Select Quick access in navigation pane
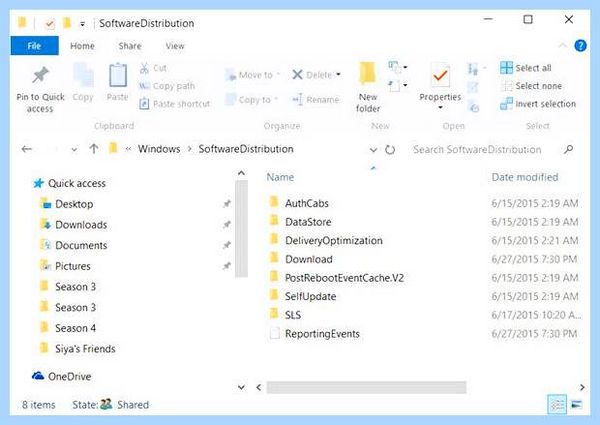The image size is (600, 425). tap(69, 184)
